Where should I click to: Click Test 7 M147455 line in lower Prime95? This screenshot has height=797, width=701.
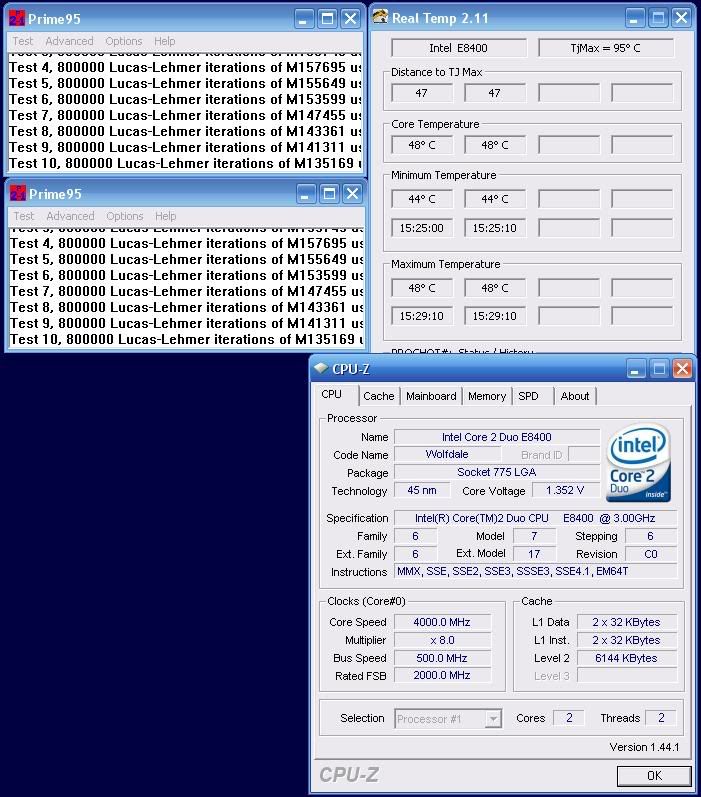tap(186, 291)
